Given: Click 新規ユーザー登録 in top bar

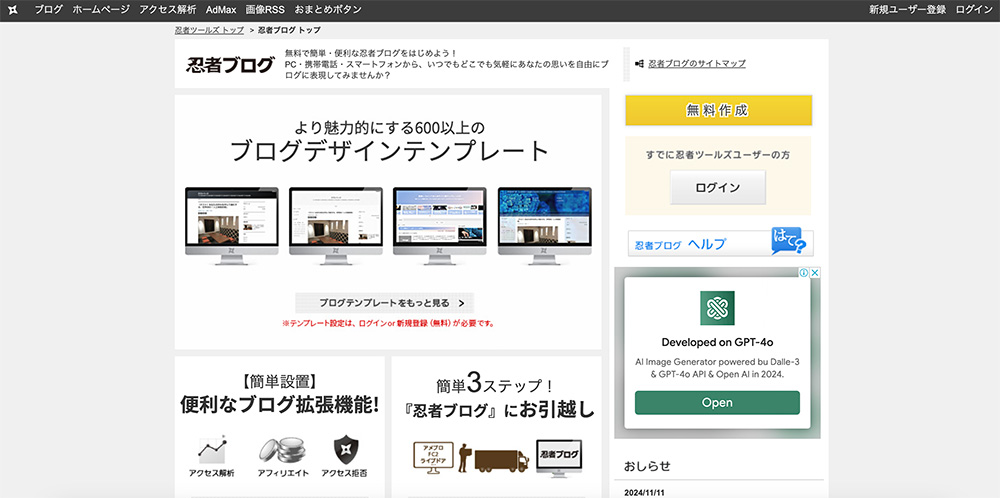Looking at the screenshot, I should click(x=908, y=10).
